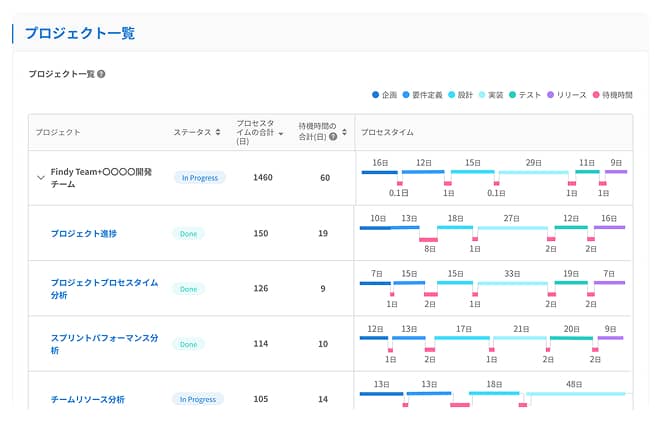This screenshot has height=422, width=662.
Task: Open プロジェクトプロセスタイム分析 project link
Action: click(x=104, y=289)
